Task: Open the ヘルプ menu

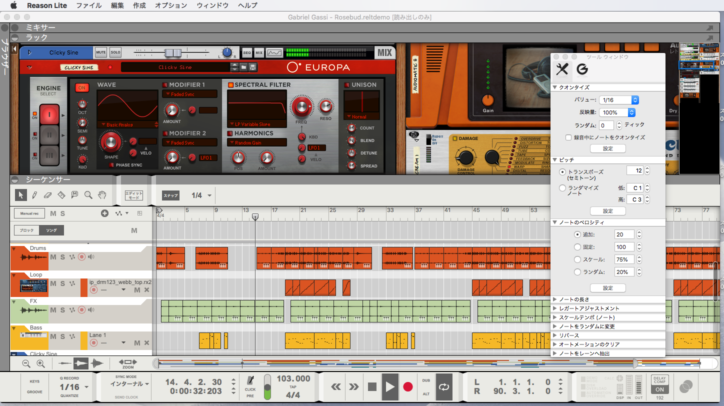Action: click(247, 6)
